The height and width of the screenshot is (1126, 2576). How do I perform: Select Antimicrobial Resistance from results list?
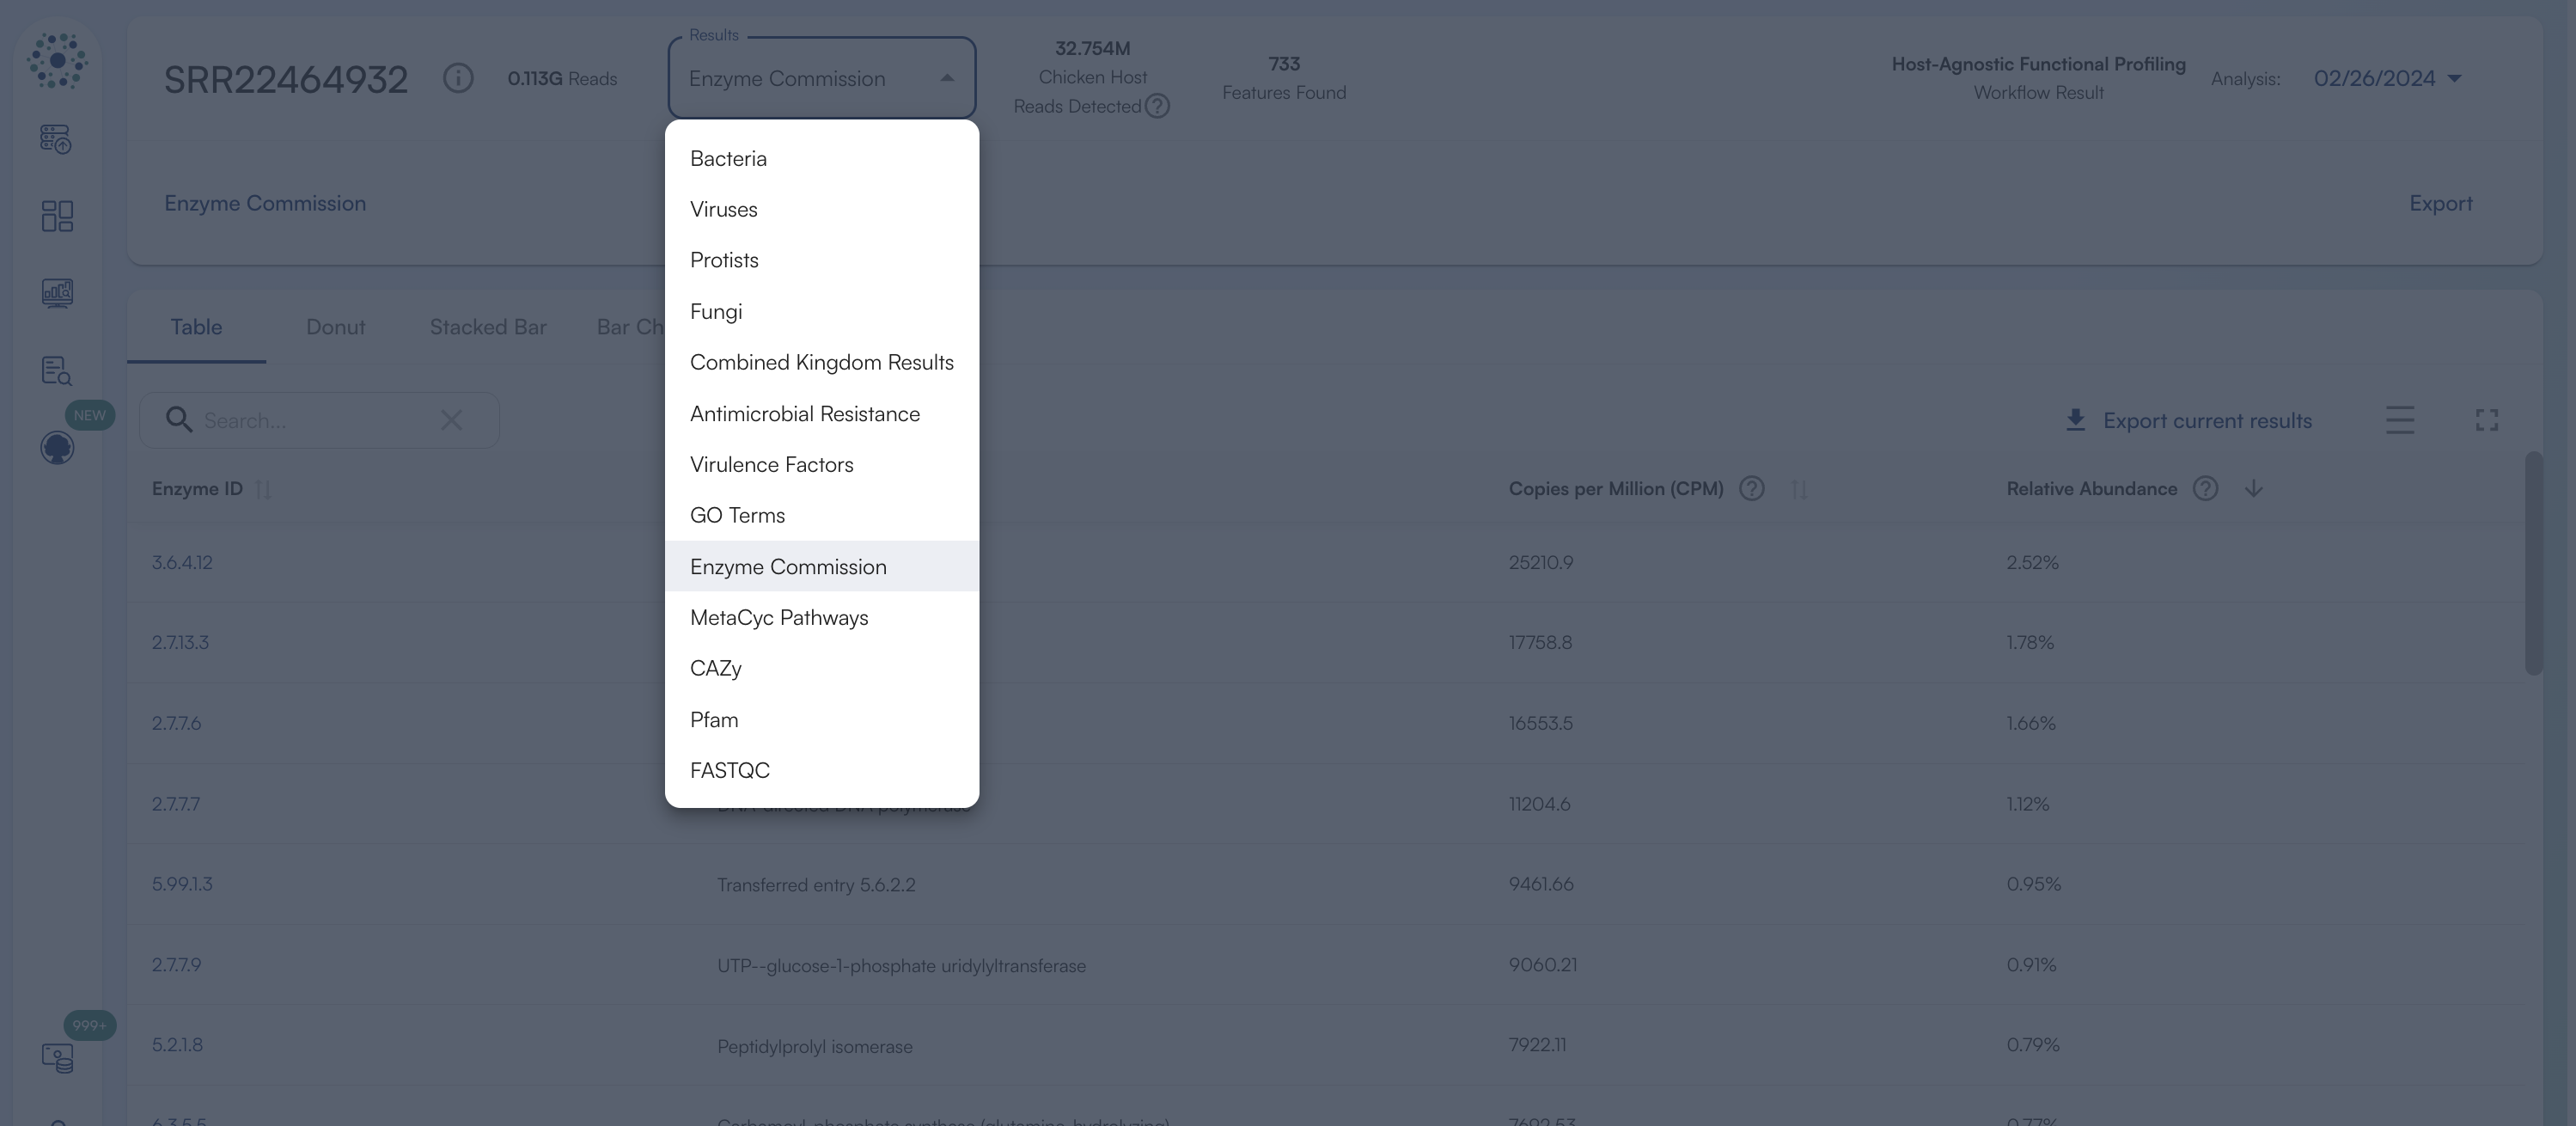pyautogui.click(x=804, y=414)
